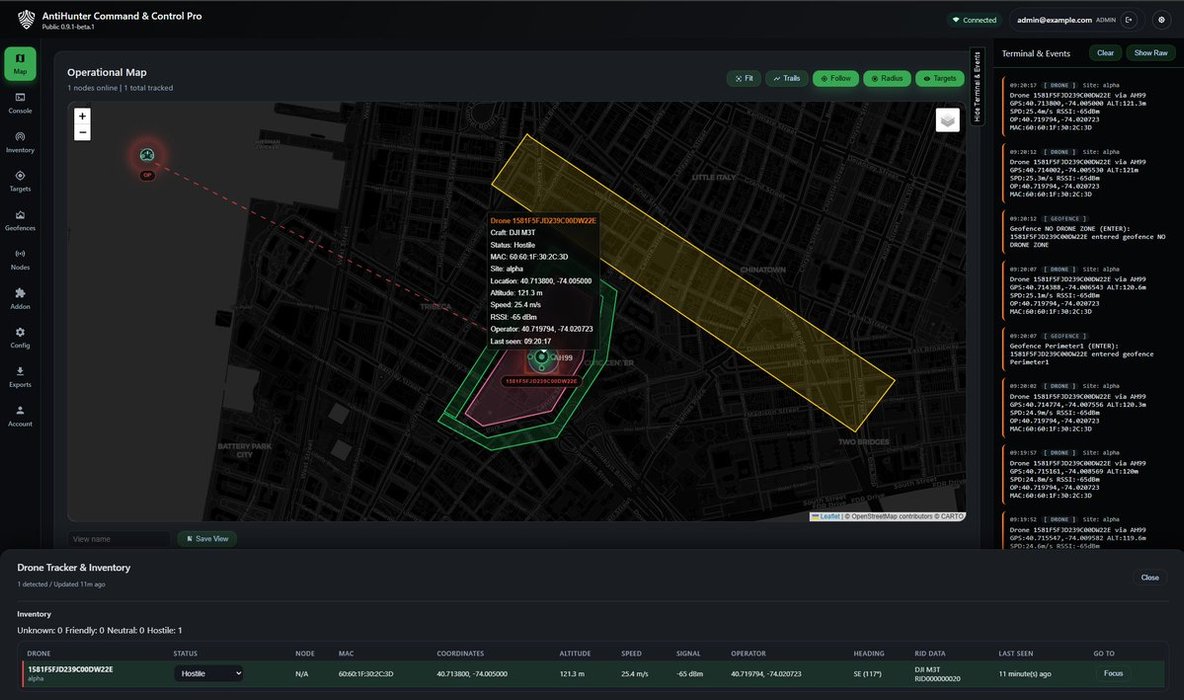This screenshot has height=700, width=1184.
Task: Open the Config sidebar item
Action: pyautogui.click(x=20, y=337)
